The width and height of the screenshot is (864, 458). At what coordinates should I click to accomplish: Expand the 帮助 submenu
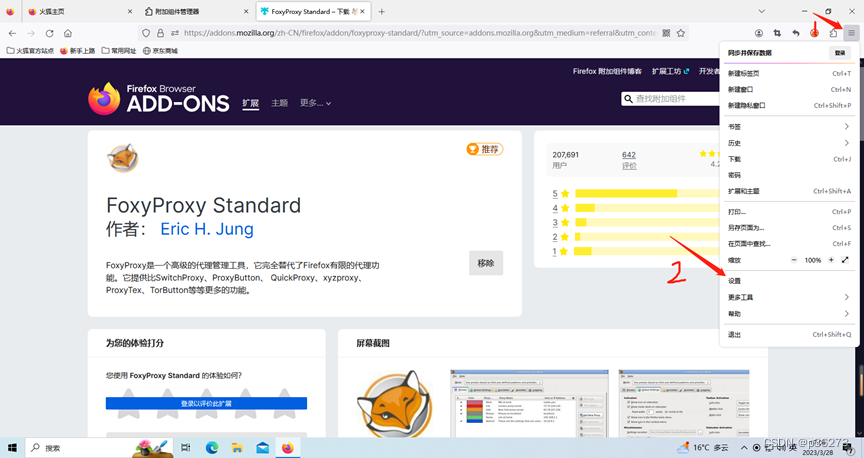coord(789,314)
